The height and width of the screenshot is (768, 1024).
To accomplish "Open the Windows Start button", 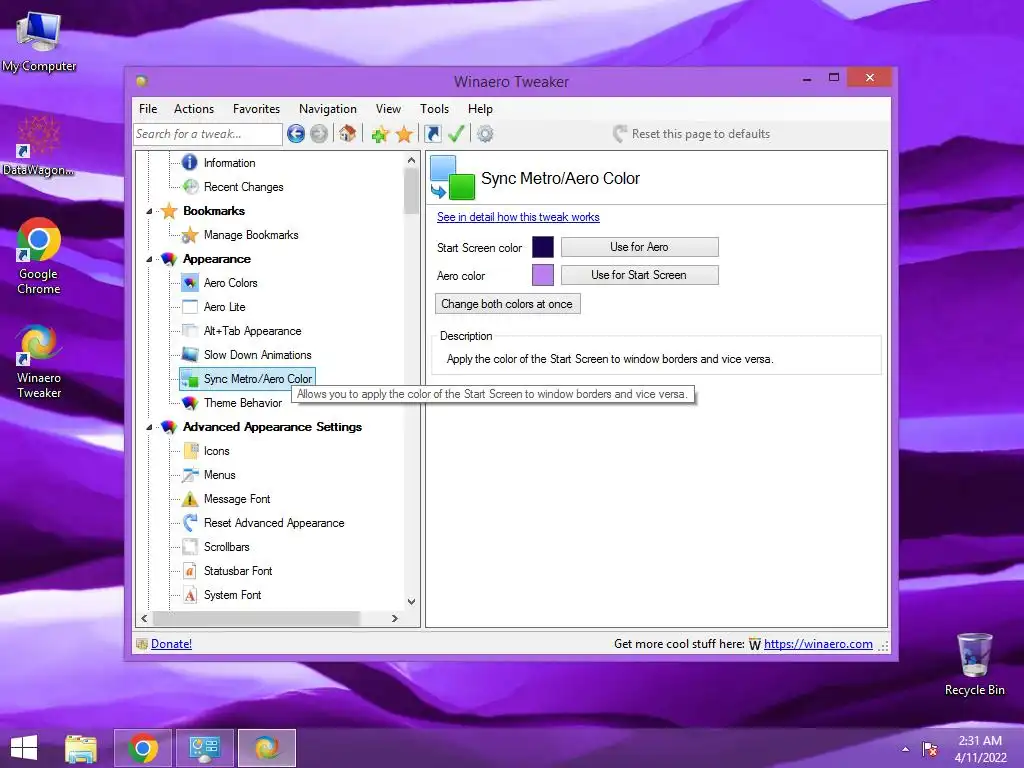I will pos(24,748).
